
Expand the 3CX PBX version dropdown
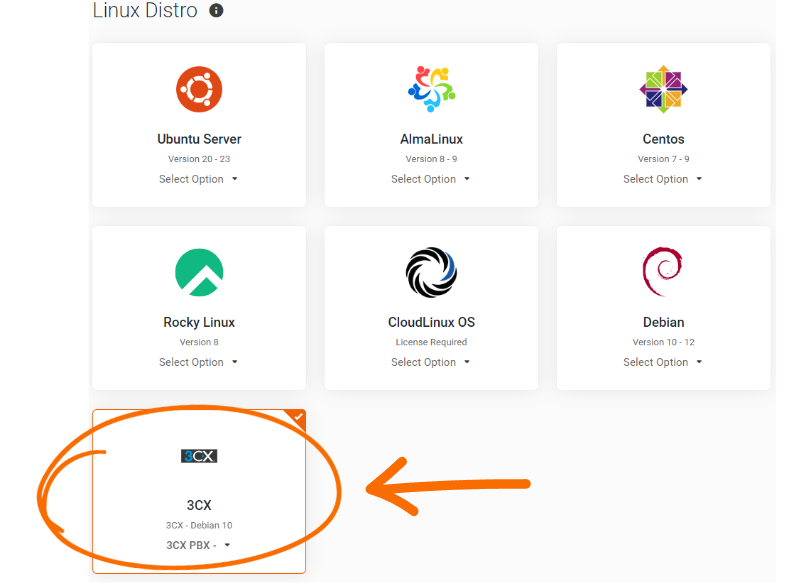(x=198, y=545)
